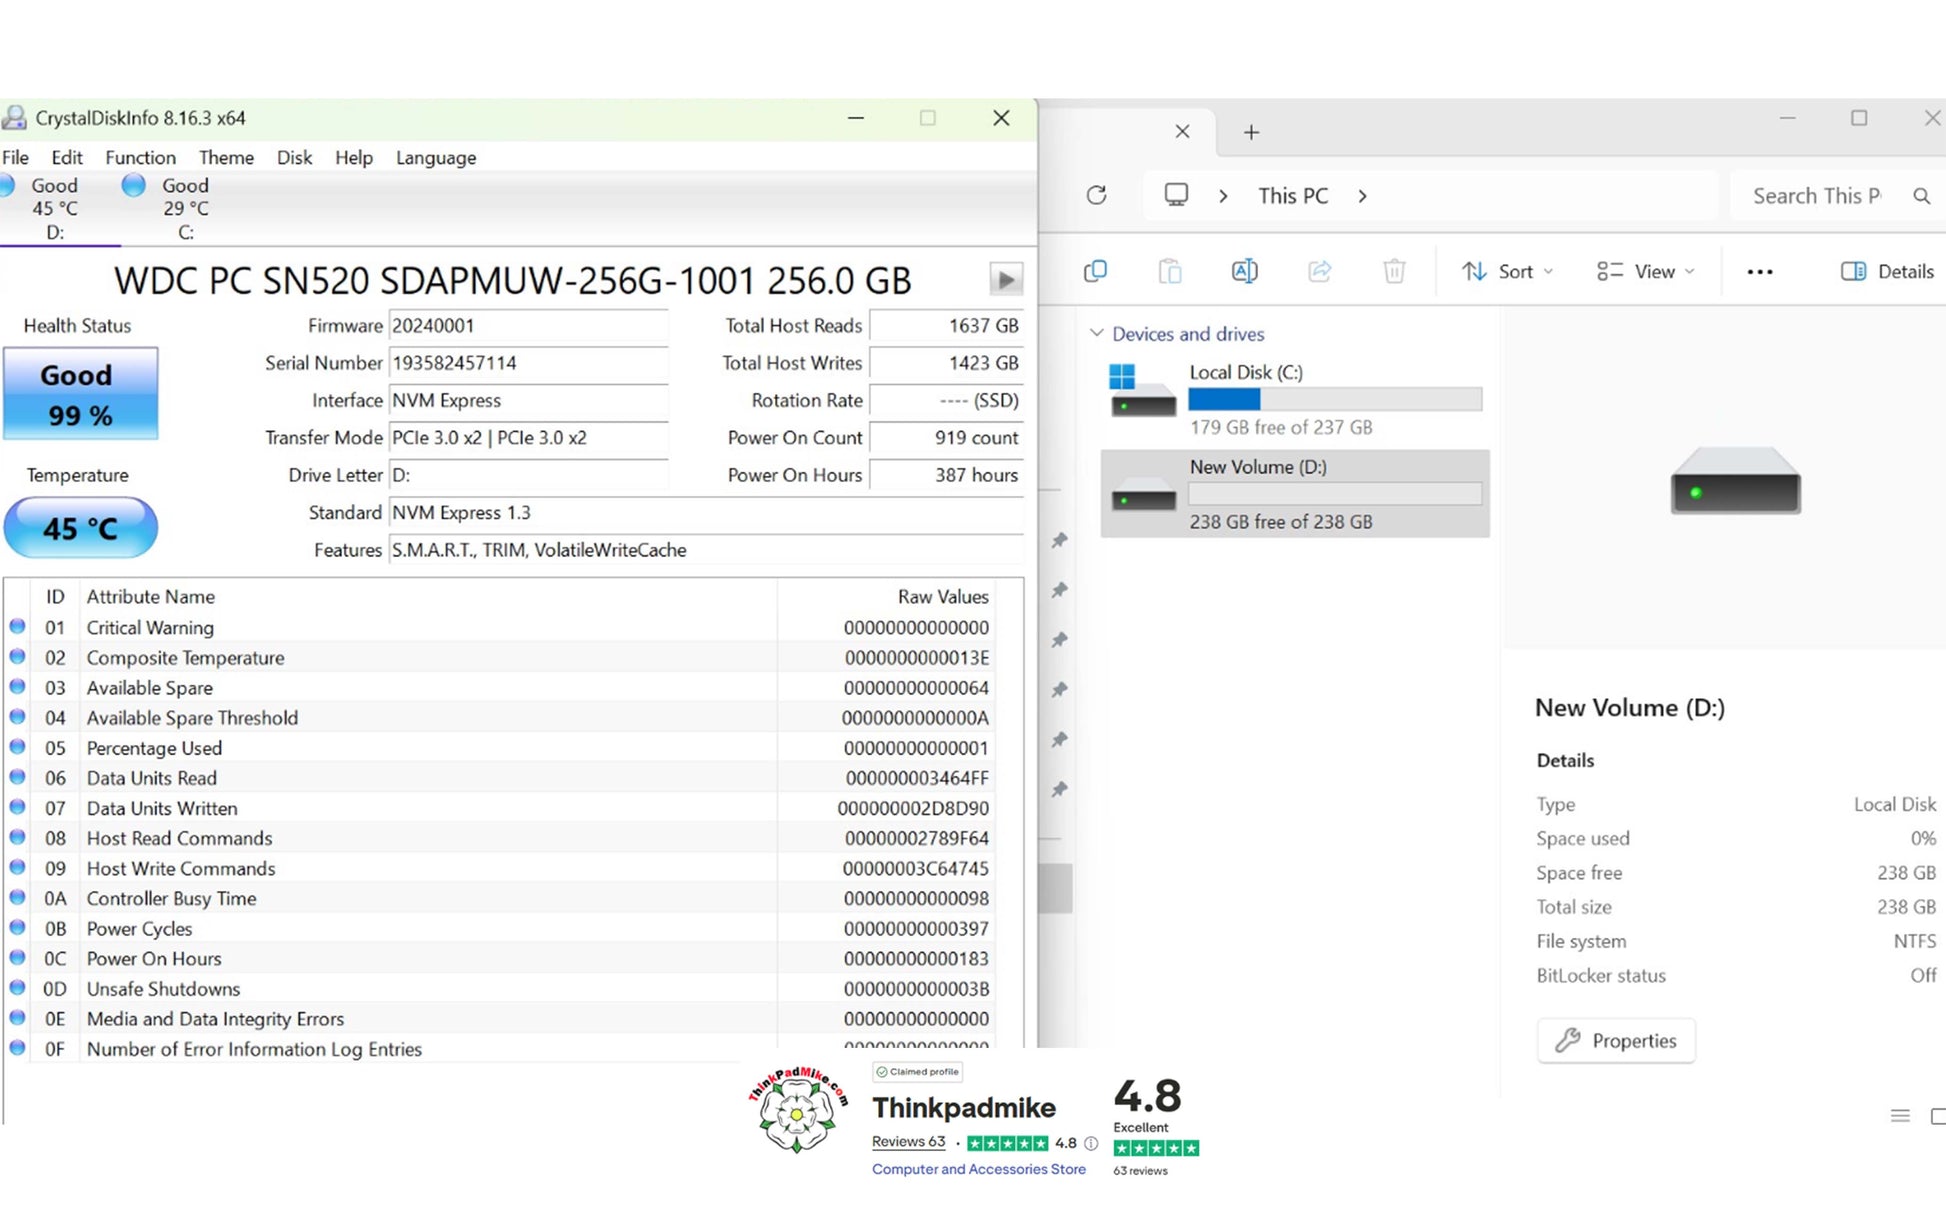The width and height of the screenshot is (1946, 1223).
Task: Click the Local Disk (C:) usage bar
Action: [x=1335, y=399]
